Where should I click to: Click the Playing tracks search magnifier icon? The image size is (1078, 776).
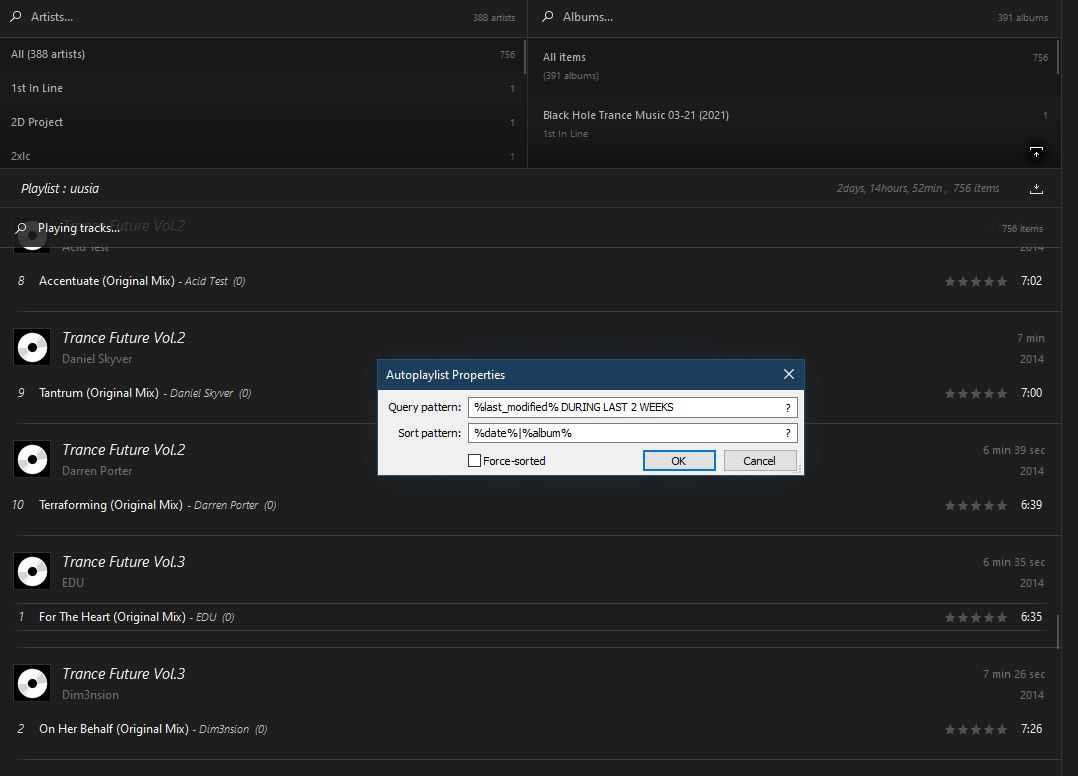pos(21,228)
